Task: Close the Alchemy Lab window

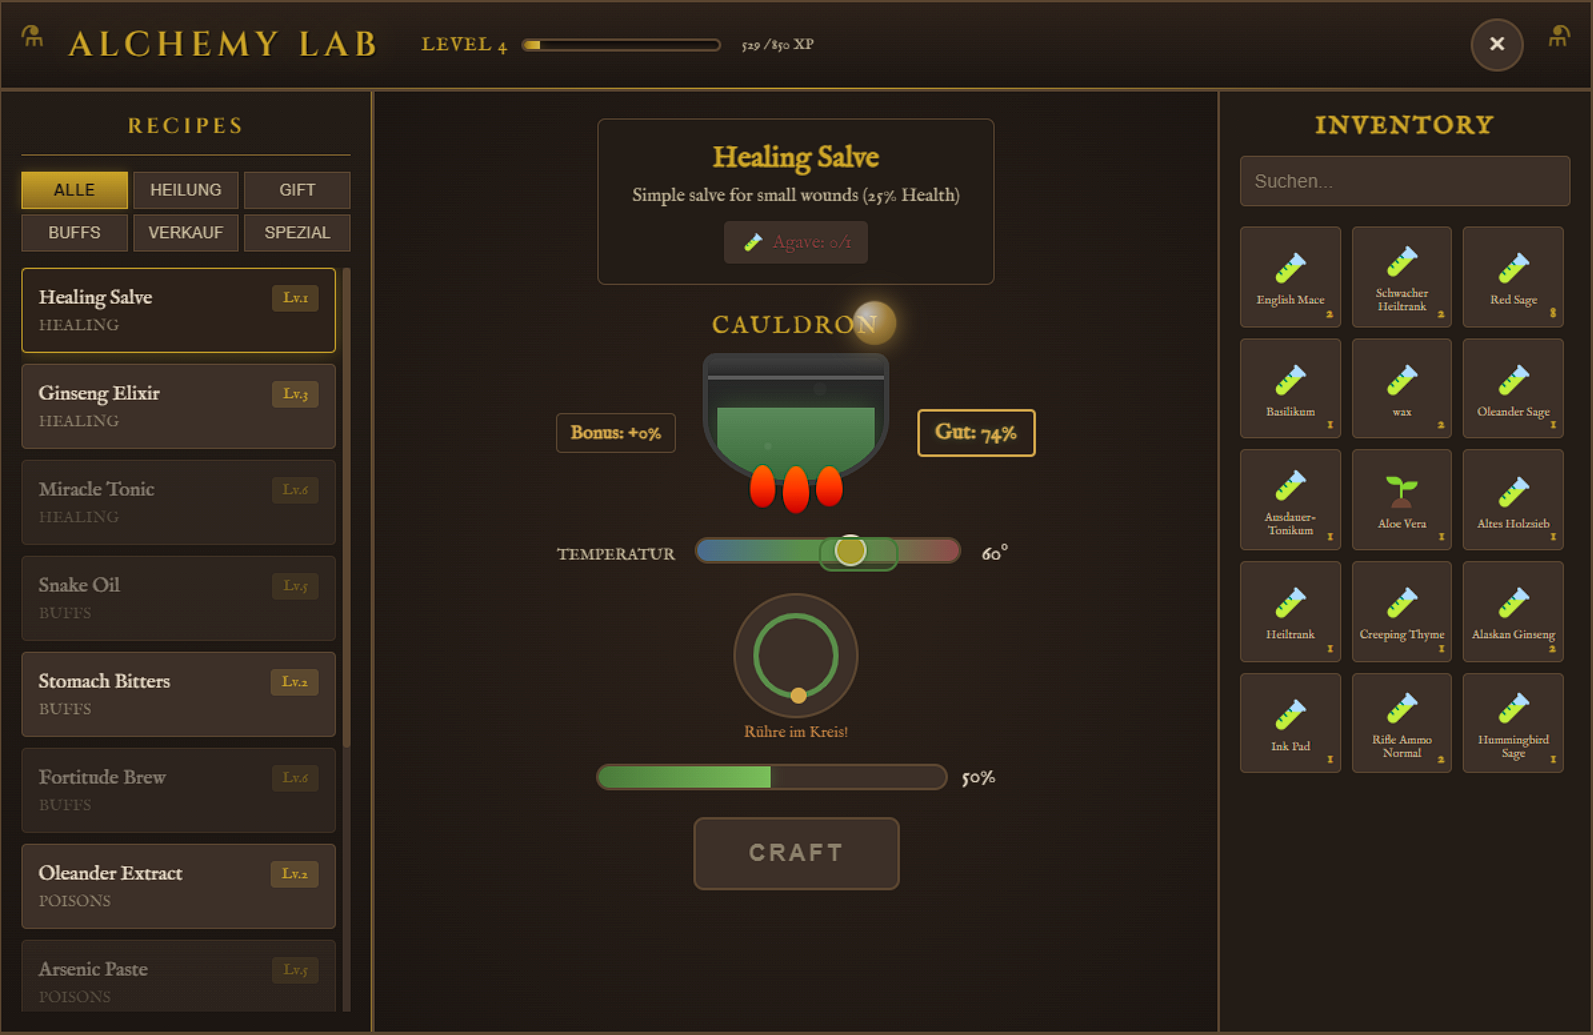Action: (x=1497, y=44)
